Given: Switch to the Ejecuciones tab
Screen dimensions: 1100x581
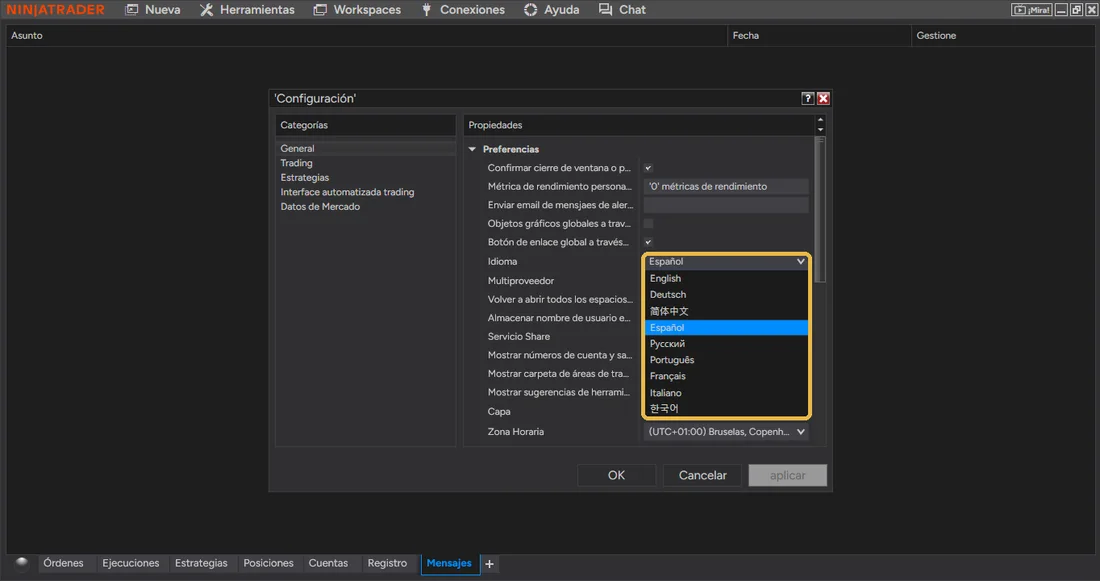Looking at the screenshot, I should (130, 563).
